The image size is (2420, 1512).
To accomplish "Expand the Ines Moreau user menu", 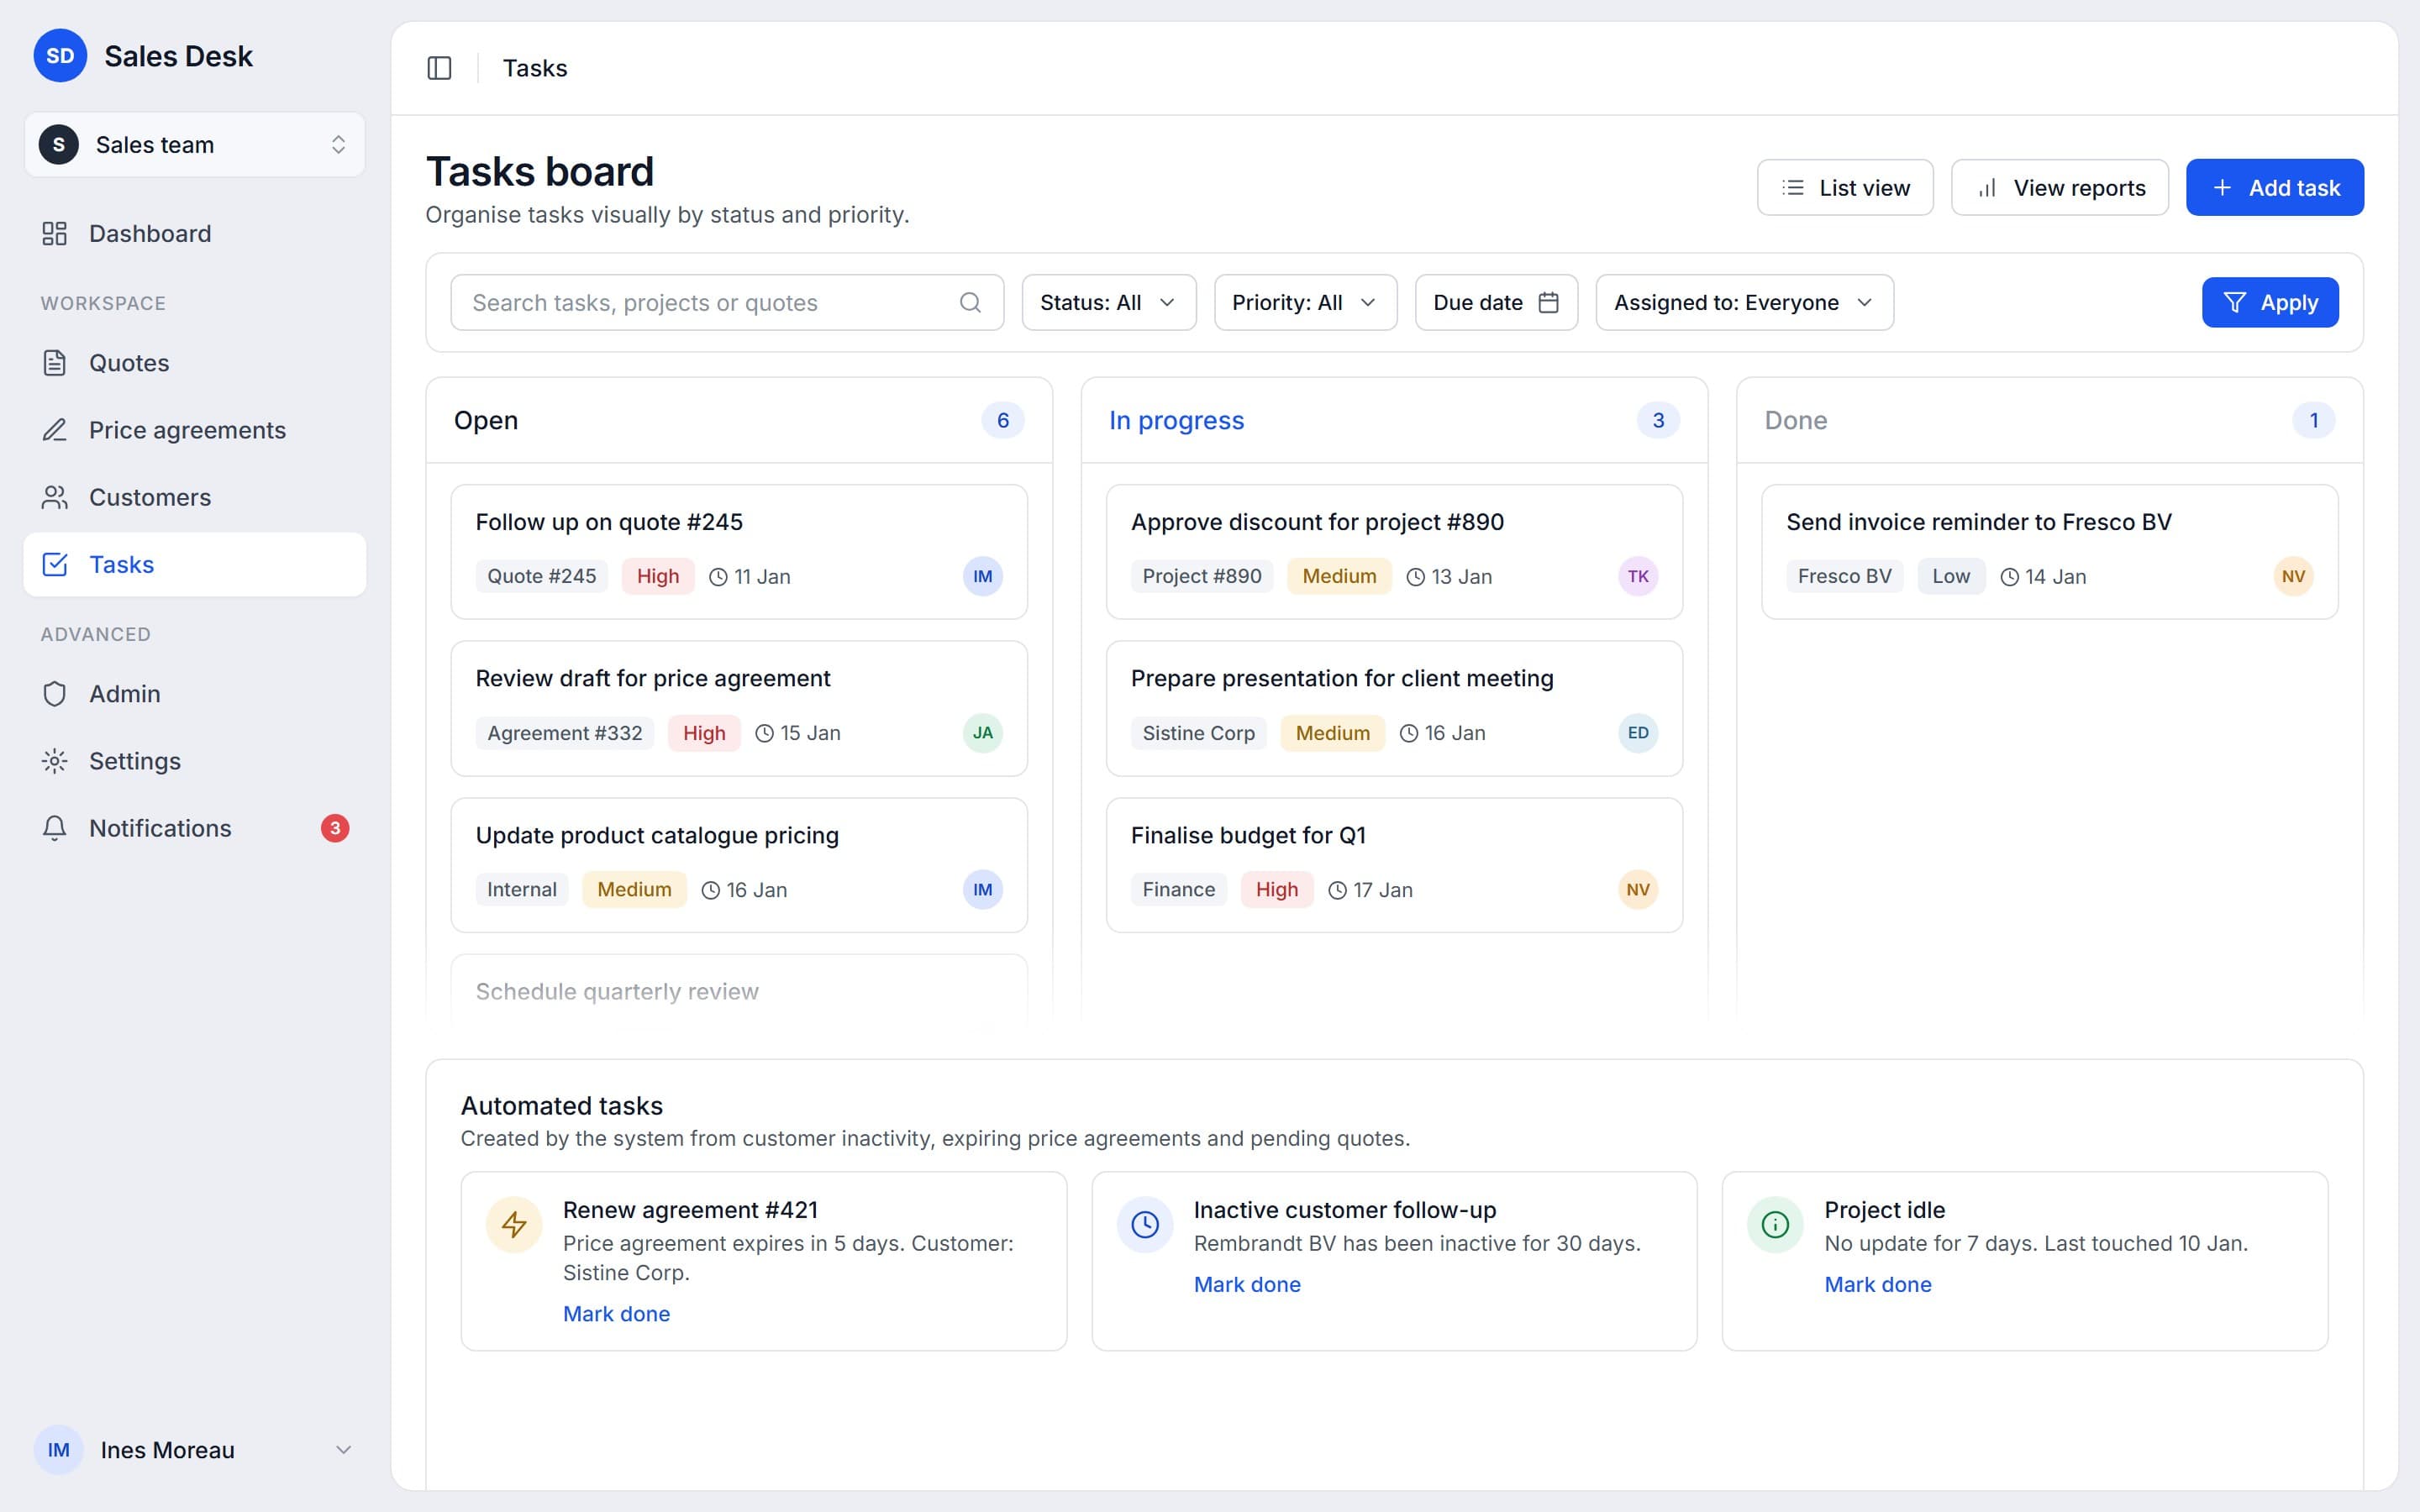I will [195, 1450].
